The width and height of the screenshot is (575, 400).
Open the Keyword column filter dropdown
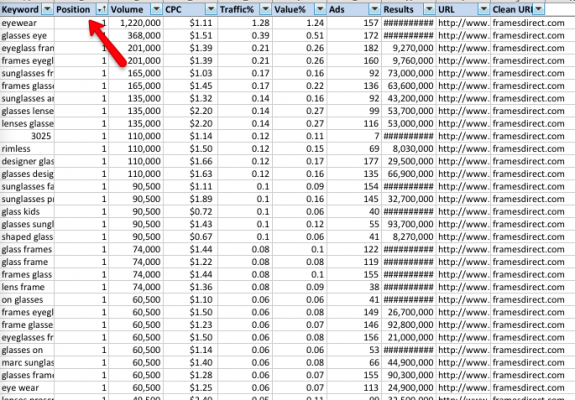pos(48,10)
